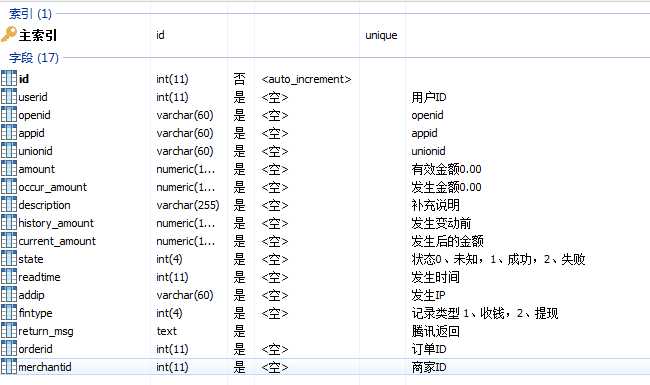Click the int(11) type of orderid
This screenshot has height=385, width=650.
(172, 349)
